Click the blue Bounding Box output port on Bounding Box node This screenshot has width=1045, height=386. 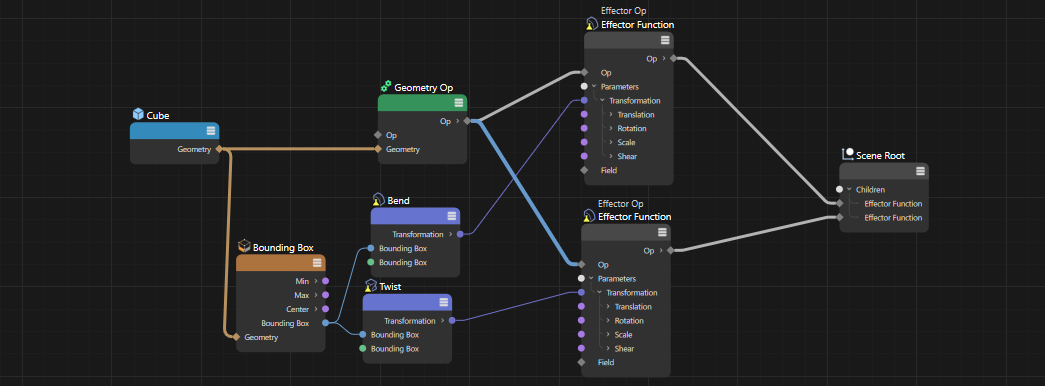[x=325, y=323]
